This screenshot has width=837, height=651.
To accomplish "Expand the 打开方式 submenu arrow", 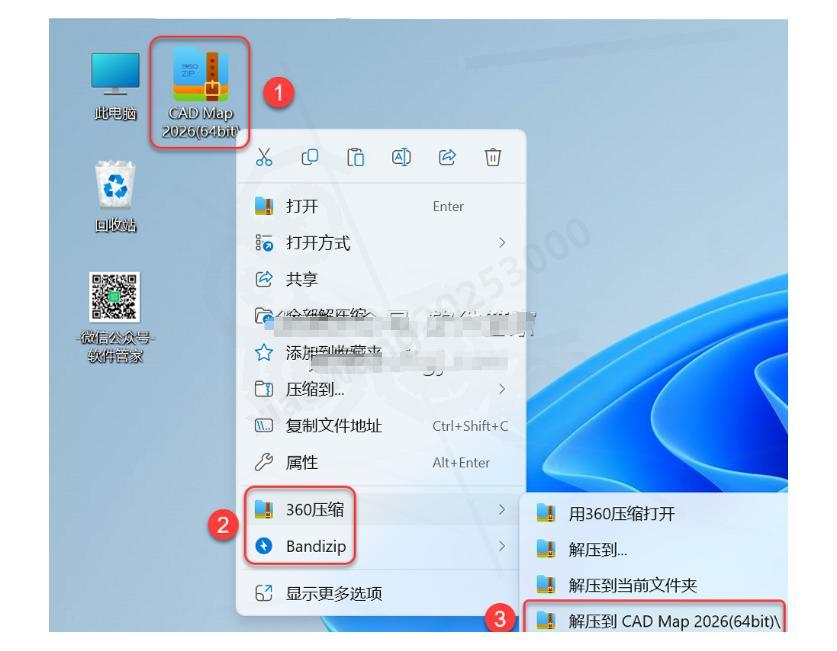I will 502,243.
